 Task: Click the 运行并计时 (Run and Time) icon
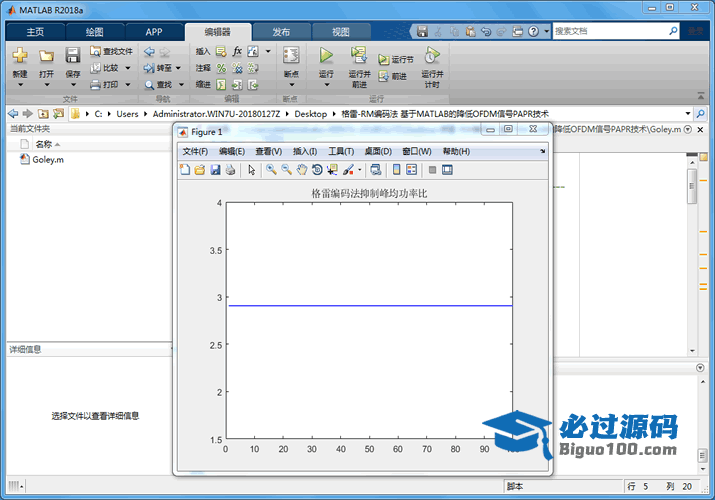click(x=432, y=55)
